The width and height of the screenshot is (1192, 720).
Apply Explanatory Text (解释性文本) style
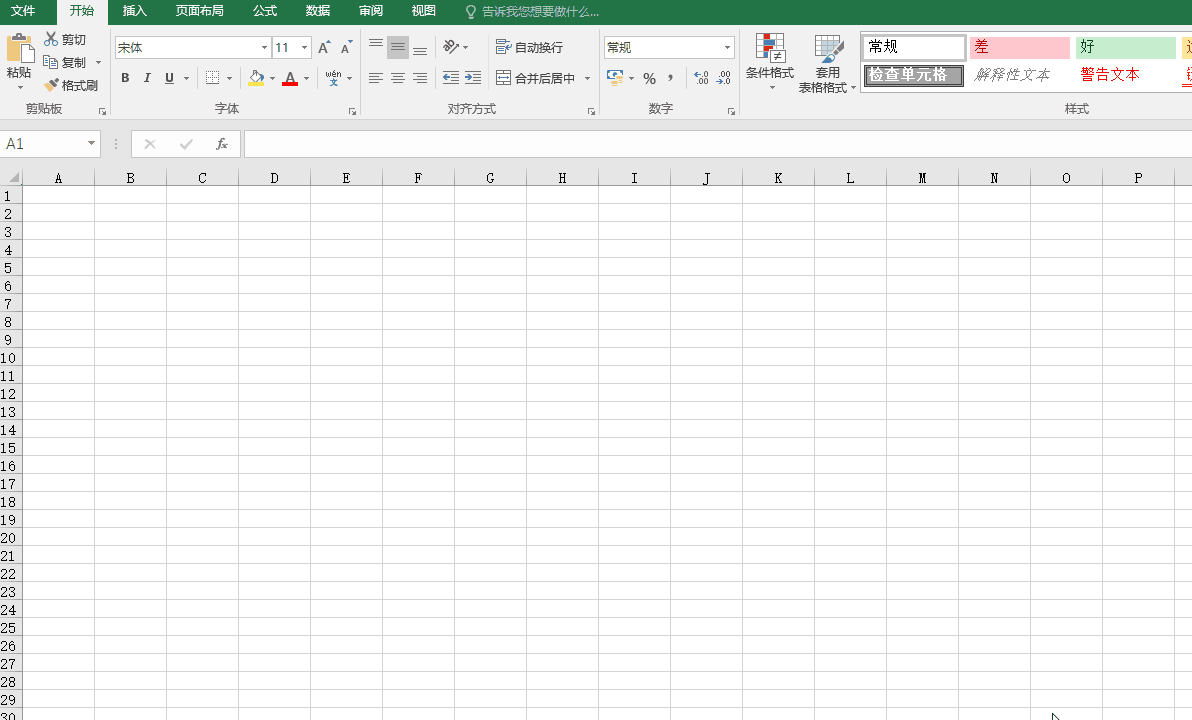click(1019, 75)
